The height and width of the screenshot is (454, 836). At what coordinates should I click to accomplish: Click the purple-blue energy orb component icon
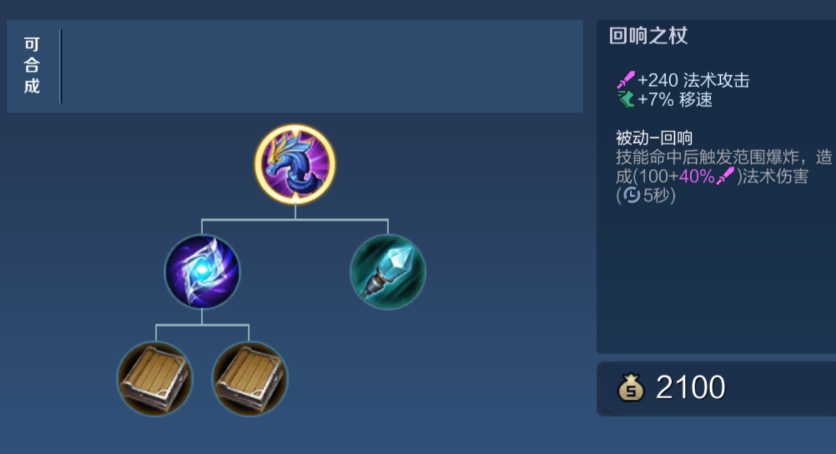(x=202, y=272)
